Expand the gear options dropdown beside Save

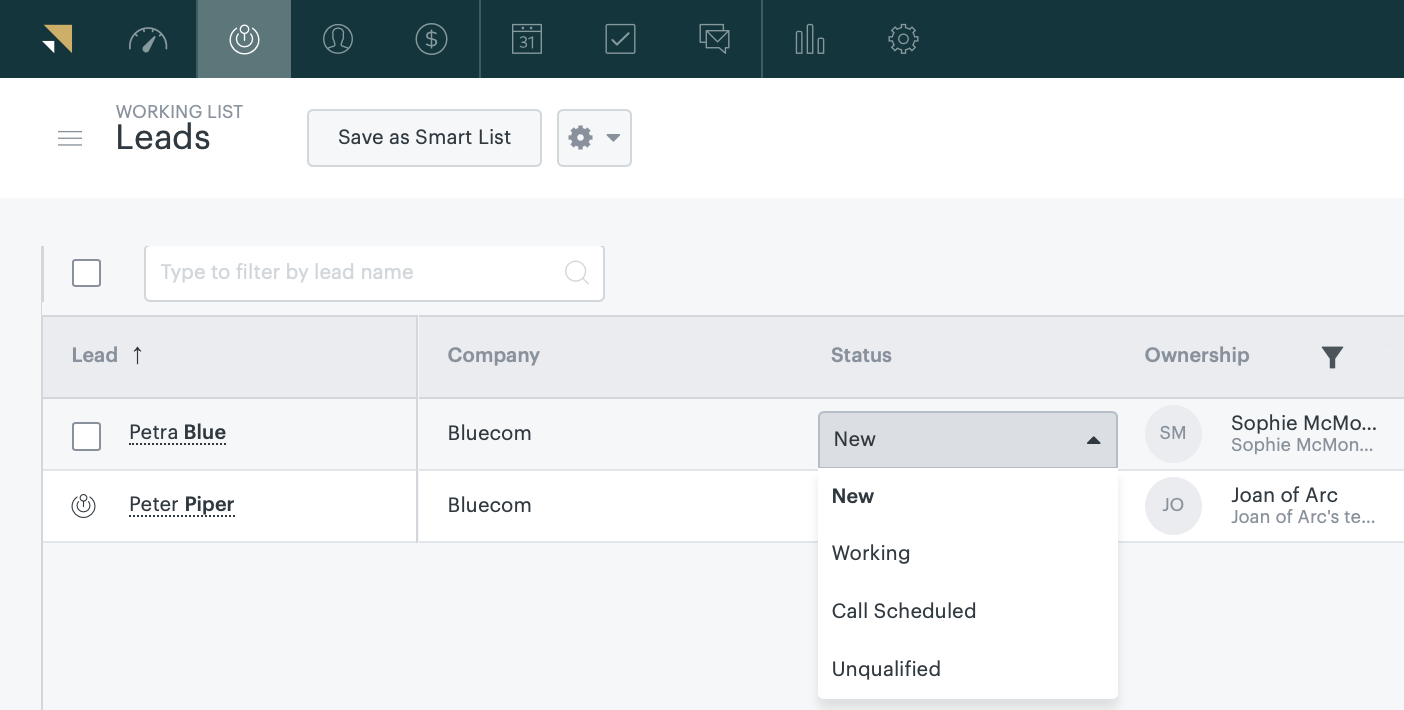pos(594,138)
